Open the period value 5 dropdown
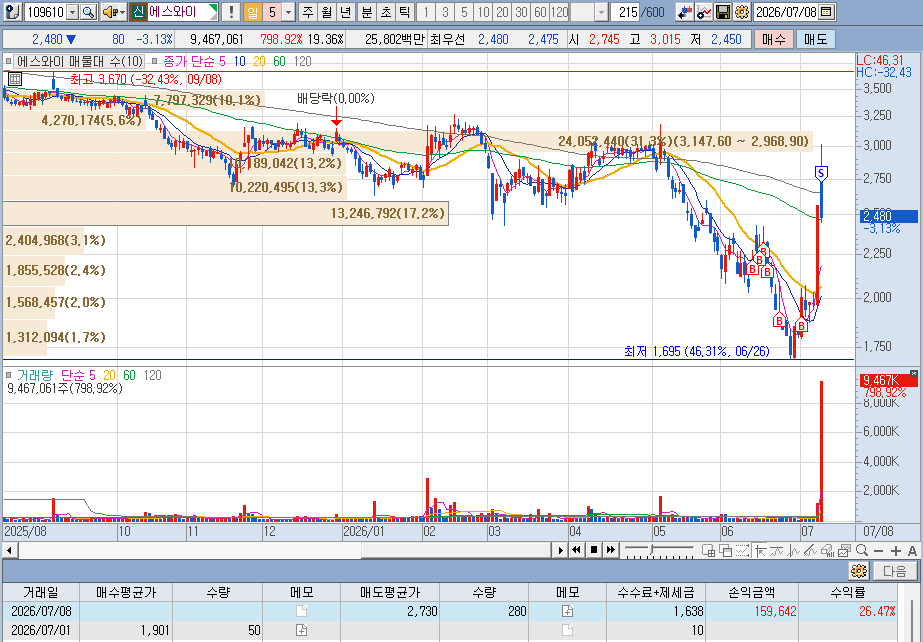 click(x=288, y=12)
